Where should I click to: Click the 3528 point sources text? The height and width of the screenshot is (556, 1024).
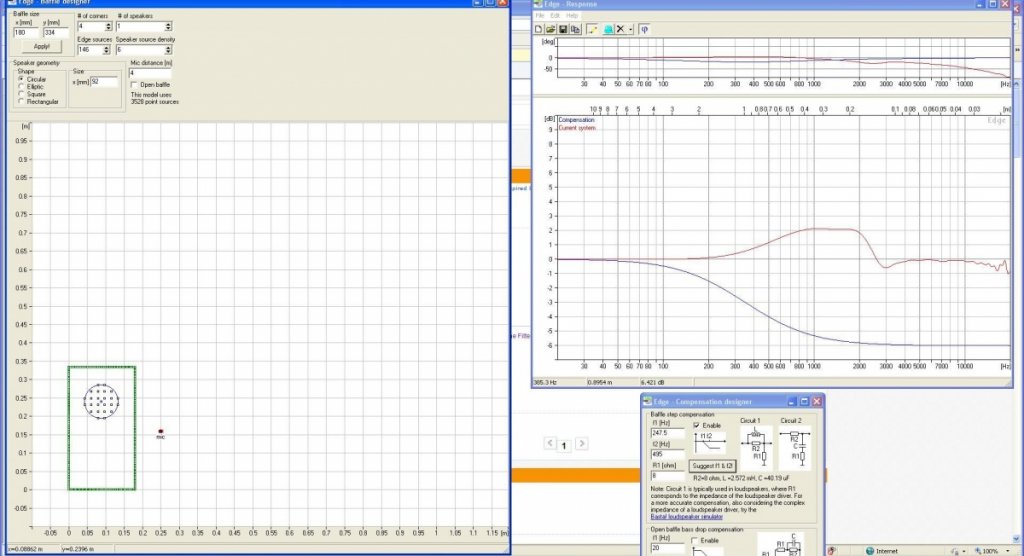(155, 102)
